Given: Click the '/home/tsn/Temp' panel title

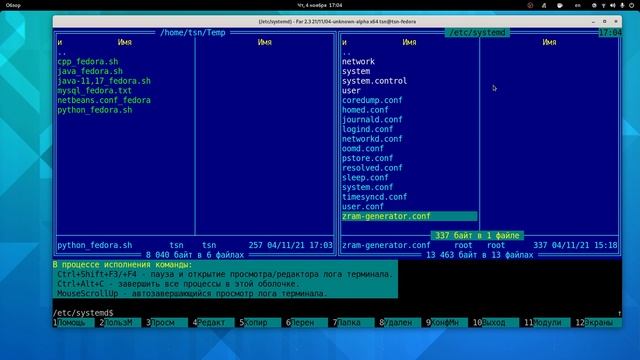Looking at the screenshot, I should tap(193, 33).
